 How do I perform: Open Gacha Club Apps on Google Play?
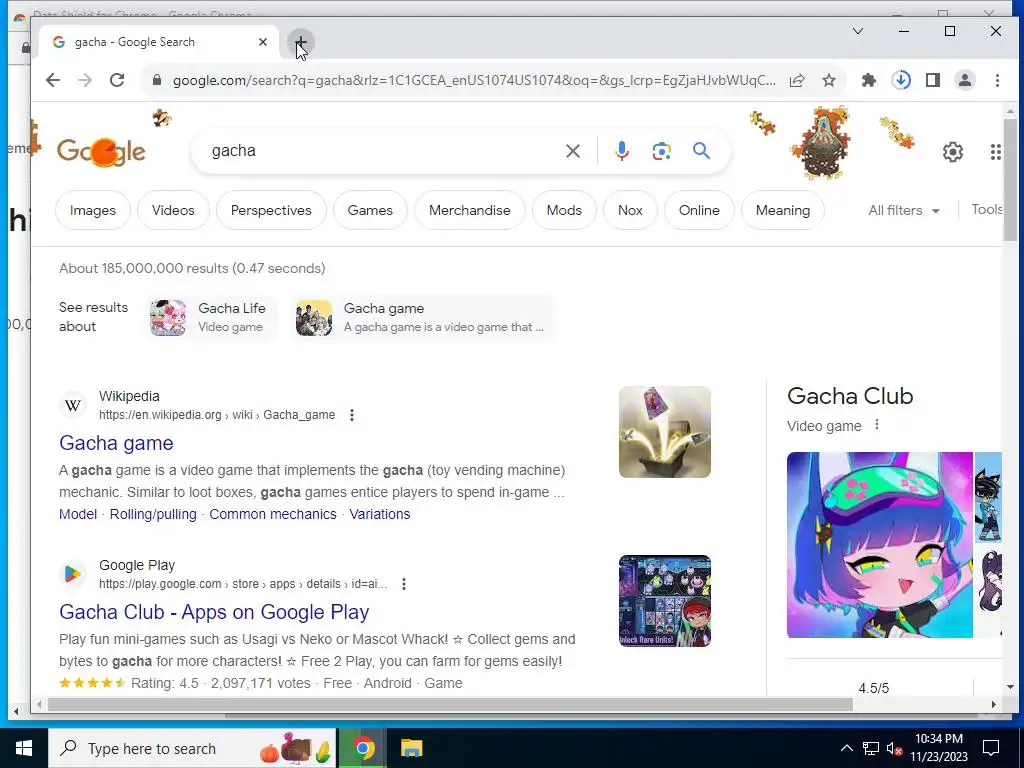coord(214,612)
